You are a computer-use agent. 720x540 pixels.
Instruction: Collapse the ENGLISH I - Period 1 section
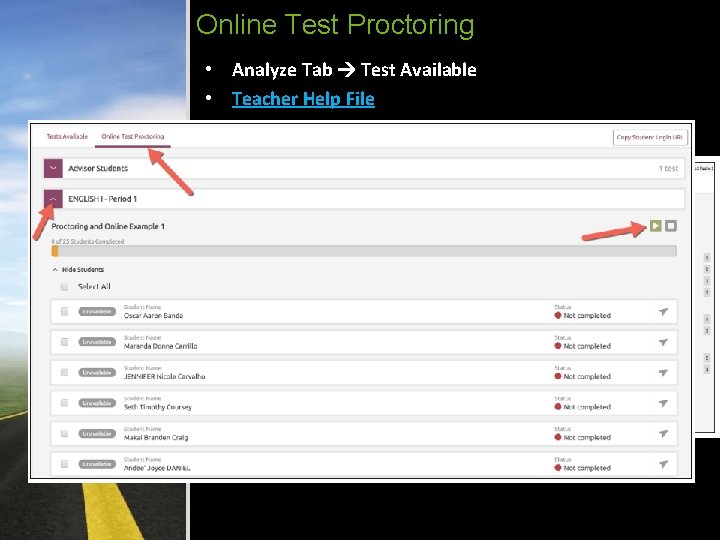click(53, 199)
